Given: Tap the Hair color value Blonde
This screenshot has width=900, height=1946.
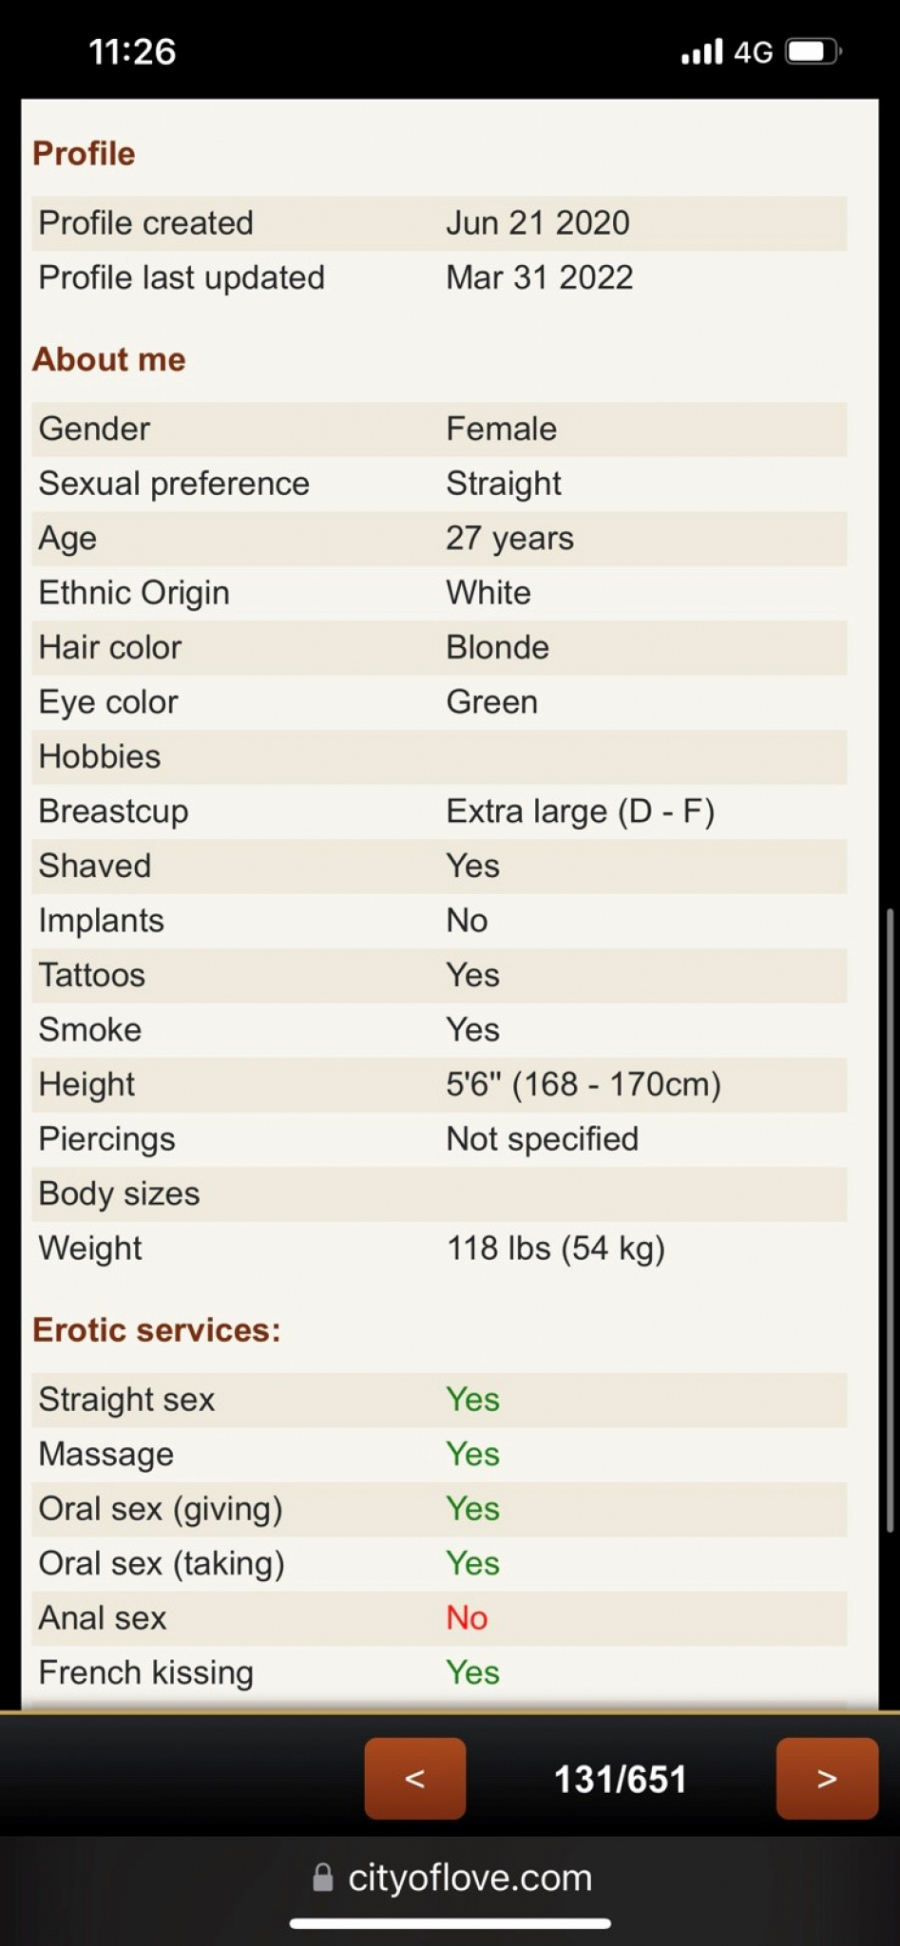Looking at the screenshot, I should pos(497,647).
